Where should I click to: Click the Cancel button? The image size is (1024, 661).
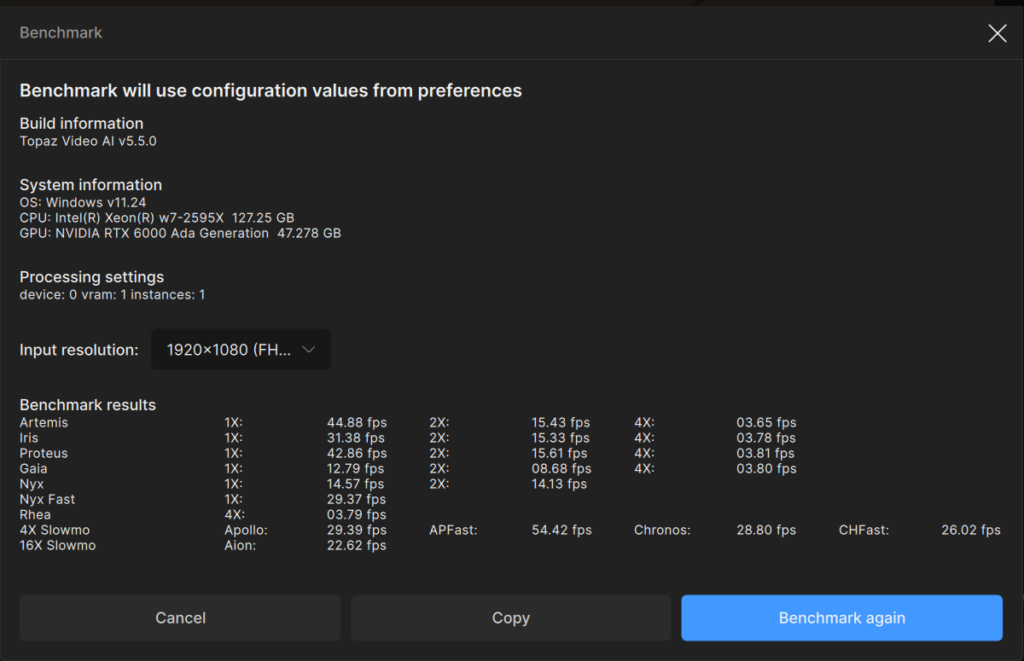tap(180, 617)
